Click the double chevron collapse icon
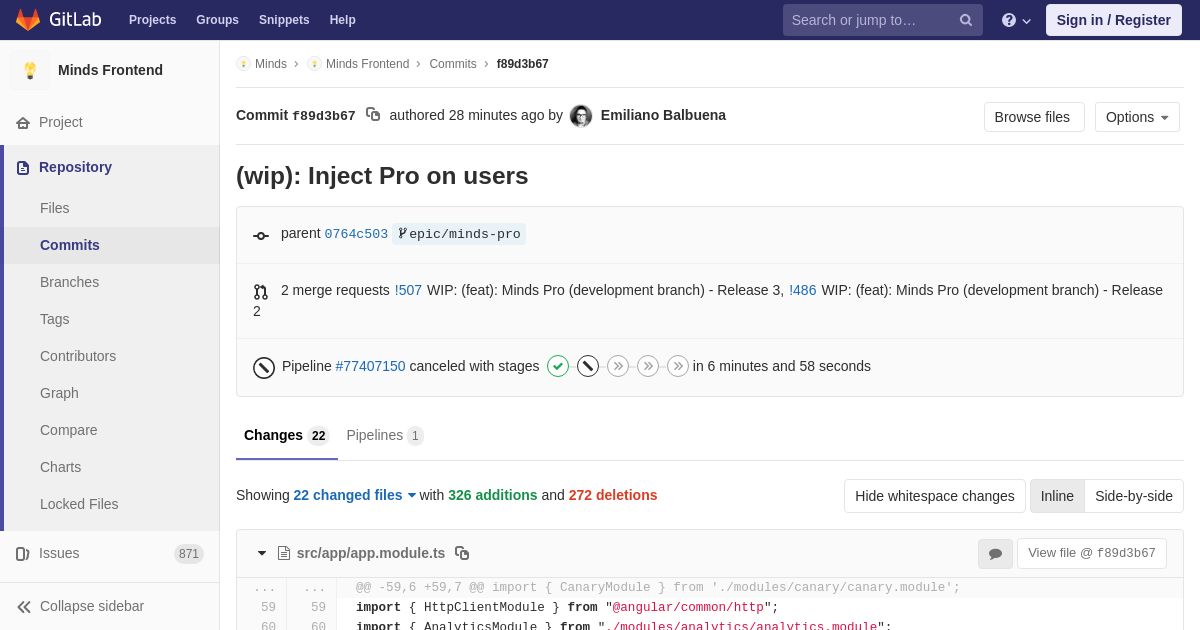The image size is (1200, 630). (x=24, y=607)
